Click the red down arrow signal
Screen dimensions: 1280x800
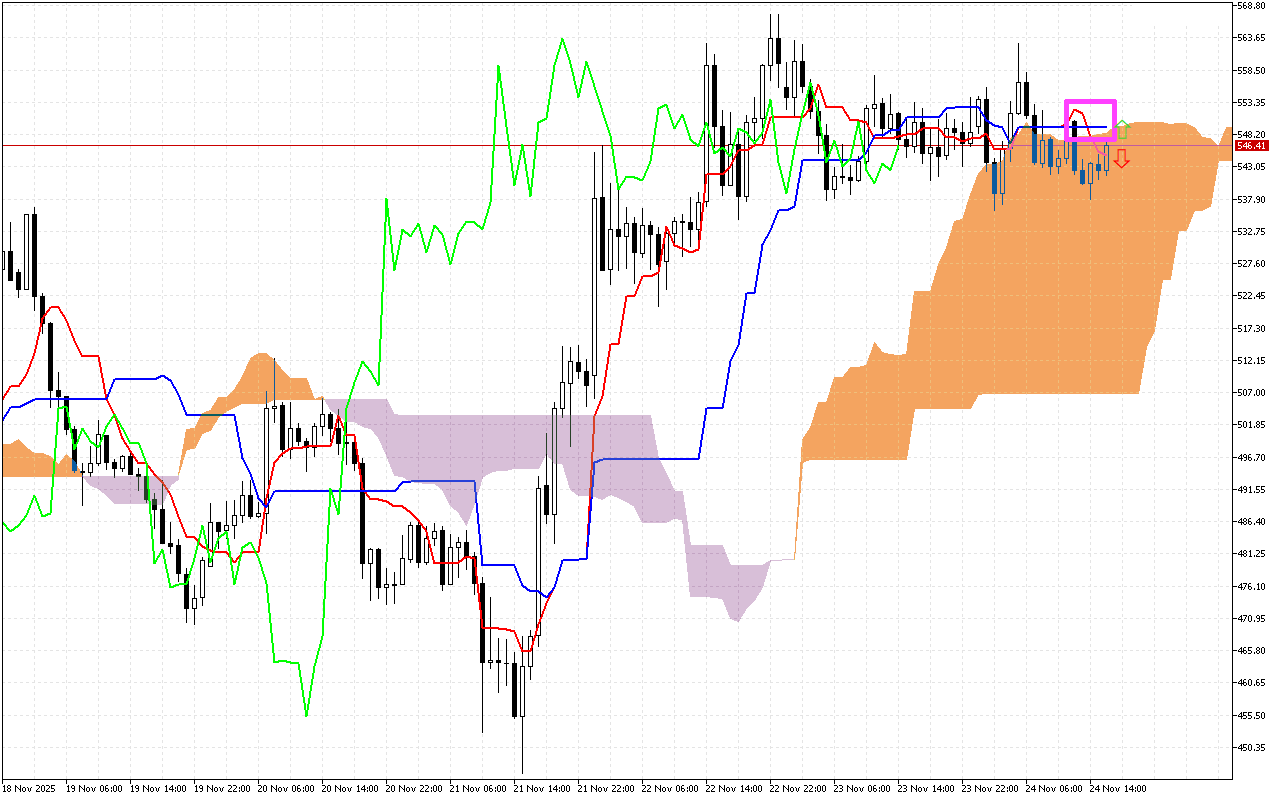coord(1122,158)
